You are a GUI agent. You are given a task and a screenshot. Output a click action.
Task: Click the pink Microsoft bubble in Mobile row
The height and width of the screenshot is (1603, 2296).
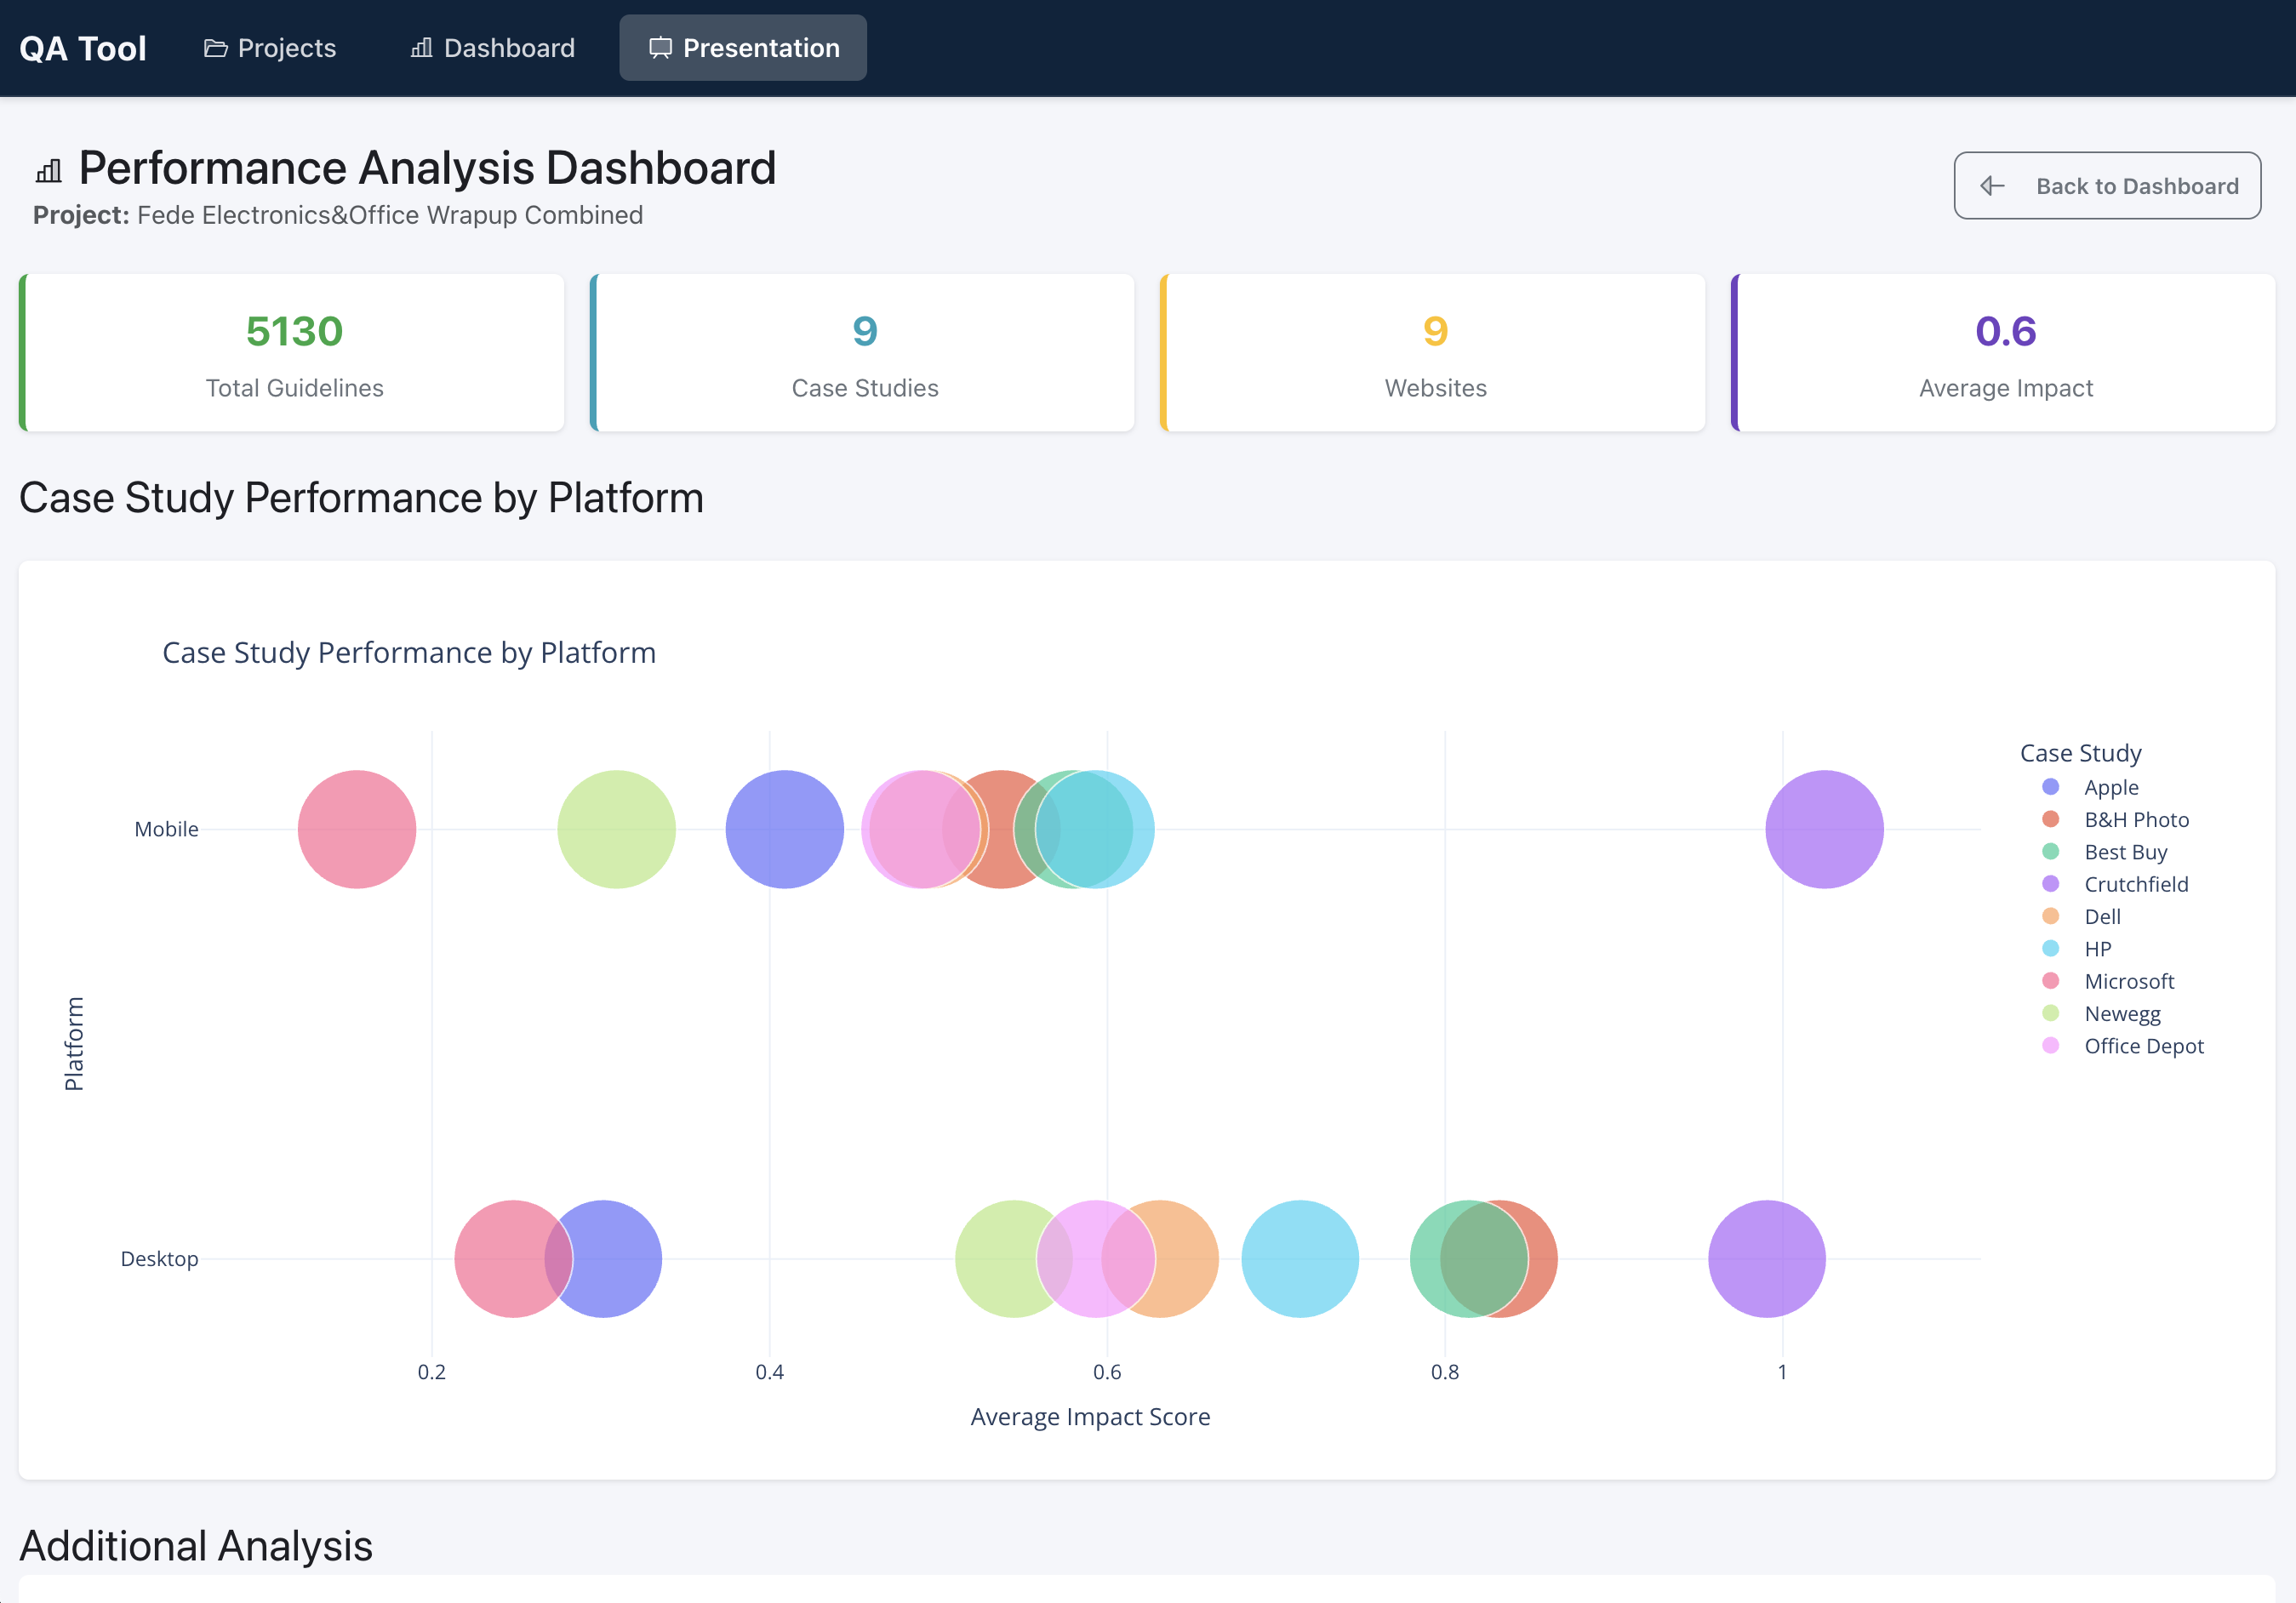click(357, 829)
